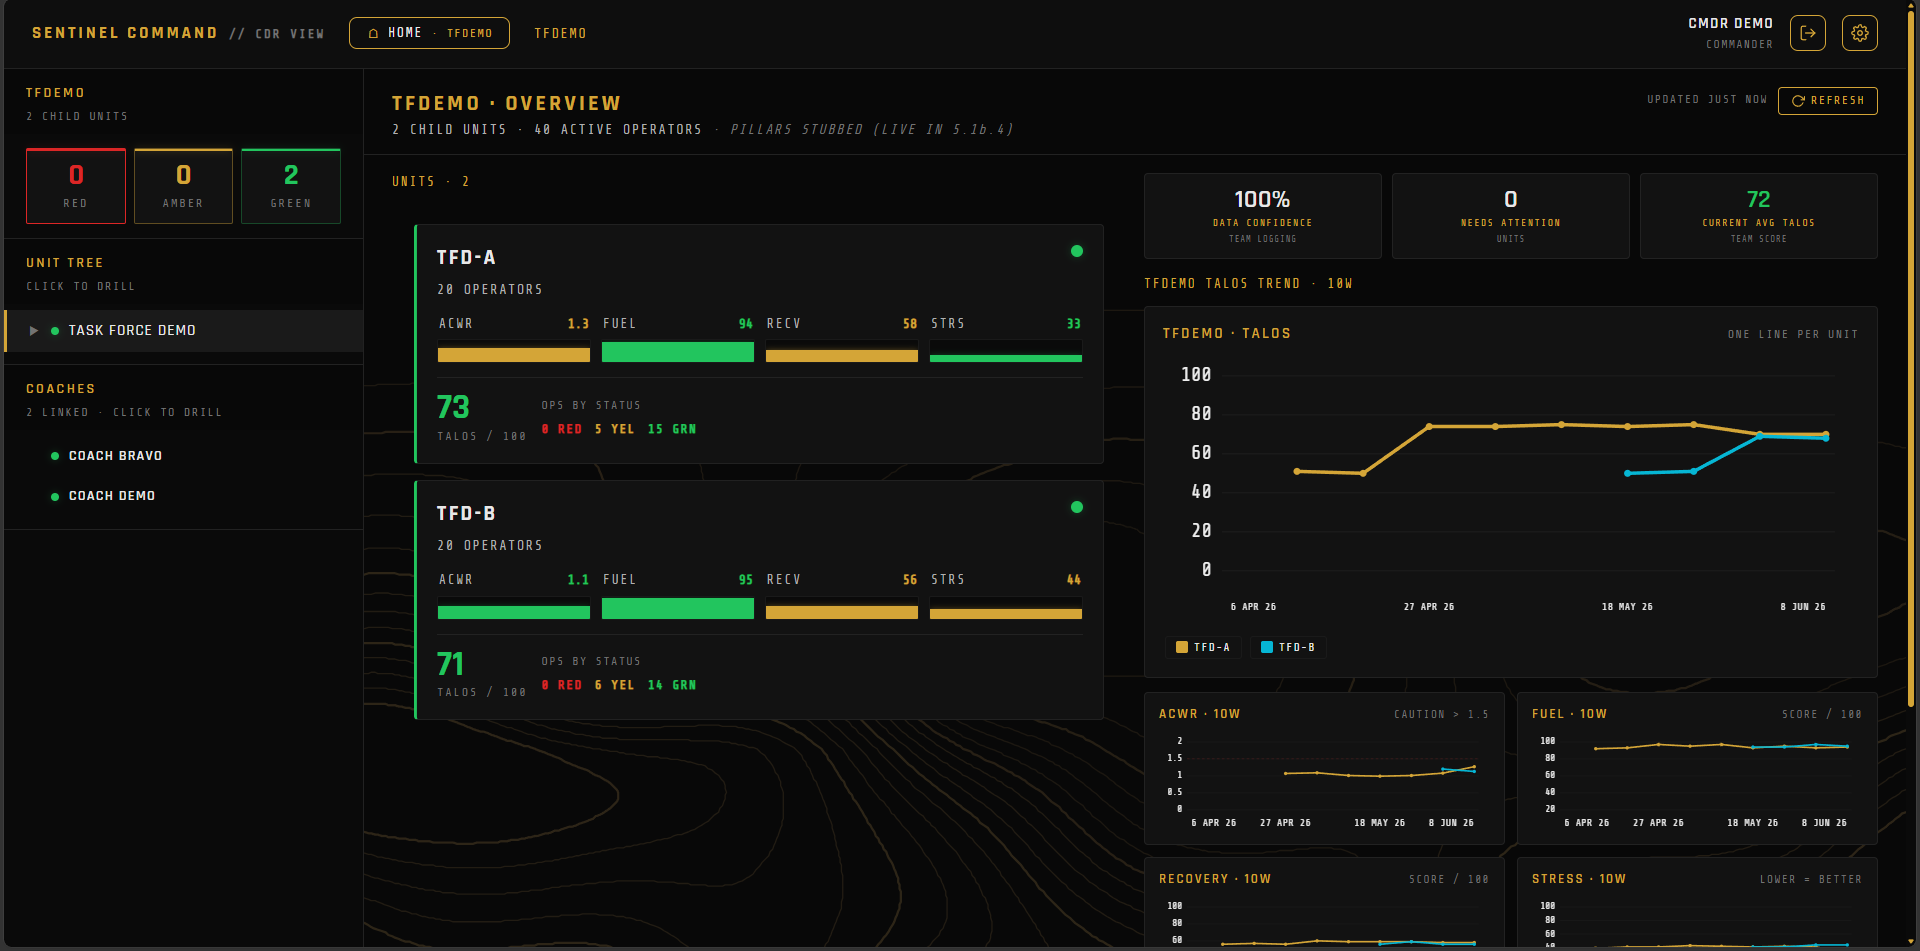Click the SENTINEL COMMAND logo text
This screenshot has width=1920, height=951.
[x=125, y=33]
